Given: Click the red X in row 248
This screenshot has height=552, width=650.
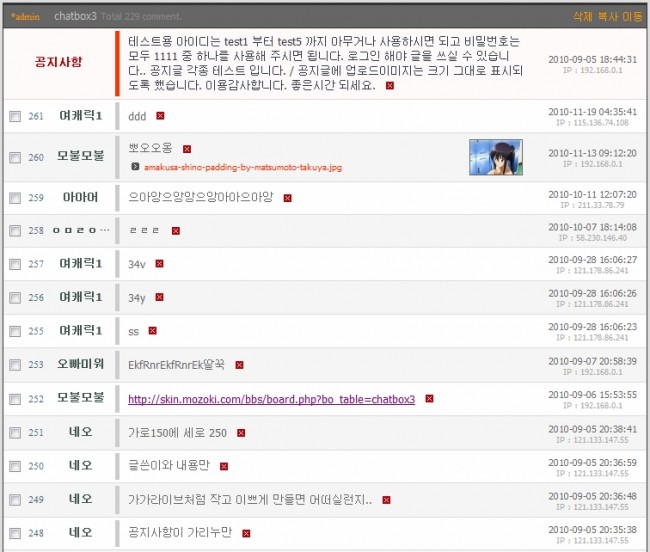Looking at the screenshot, I should (246, 533).
